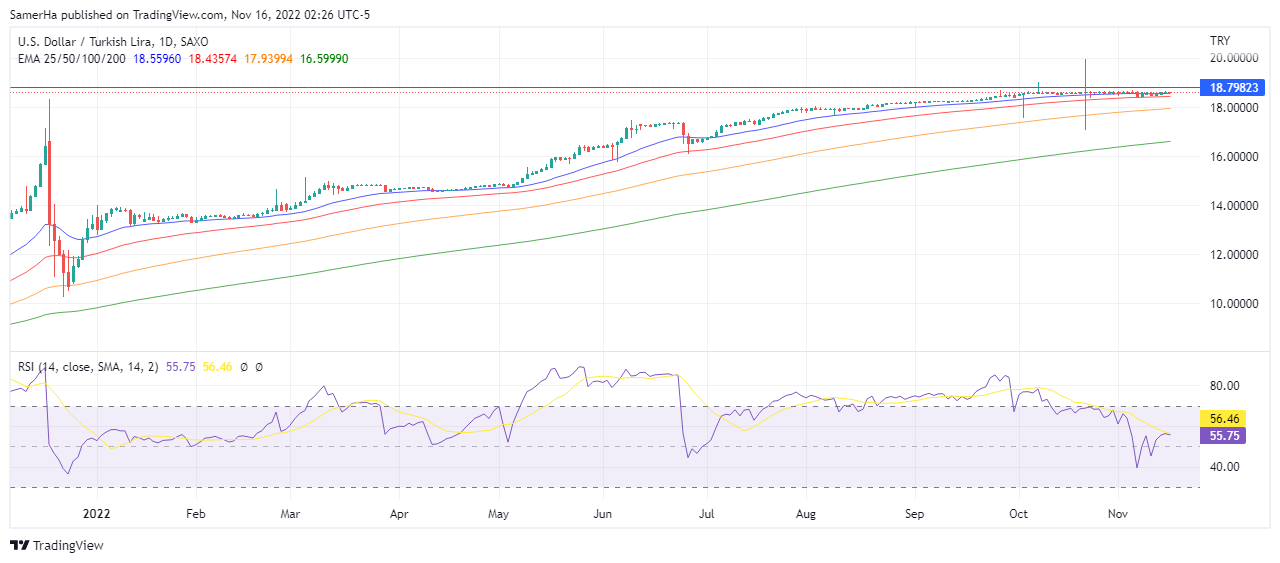Click the Nov marker on time axis
The height and width of the screenshot is (563, 1280).
1118,514
